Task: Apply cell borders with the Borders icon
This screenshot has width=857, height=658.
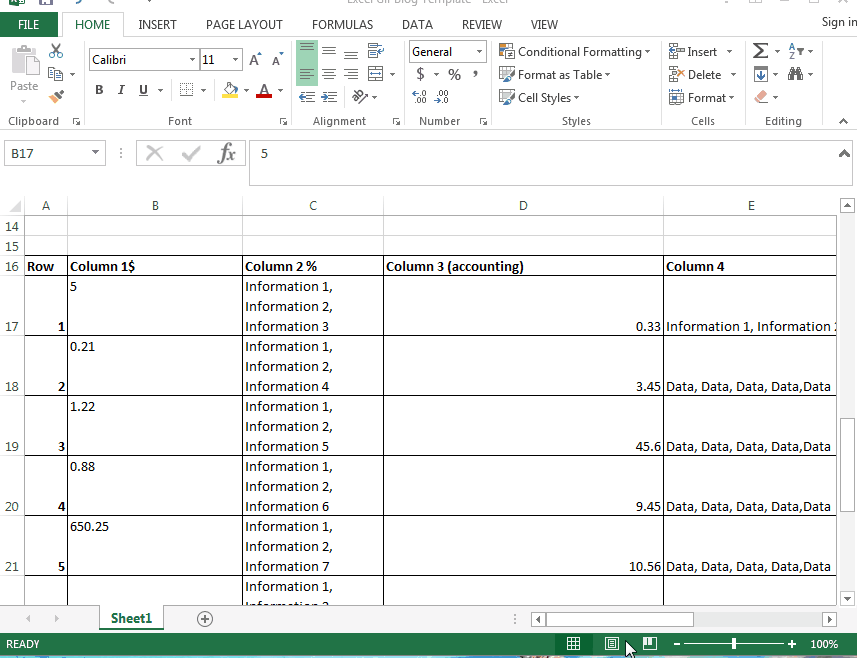Action: pyautogui.click(x=186, y=90)
